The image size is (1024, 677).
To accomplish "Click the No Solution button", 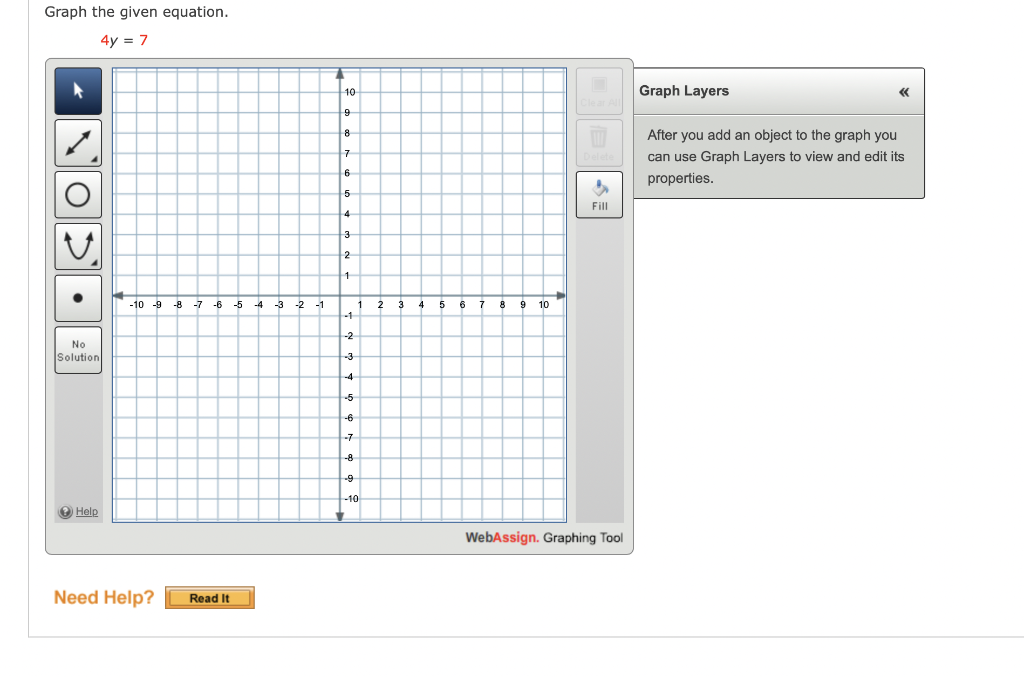I will (x=78, y=351).
